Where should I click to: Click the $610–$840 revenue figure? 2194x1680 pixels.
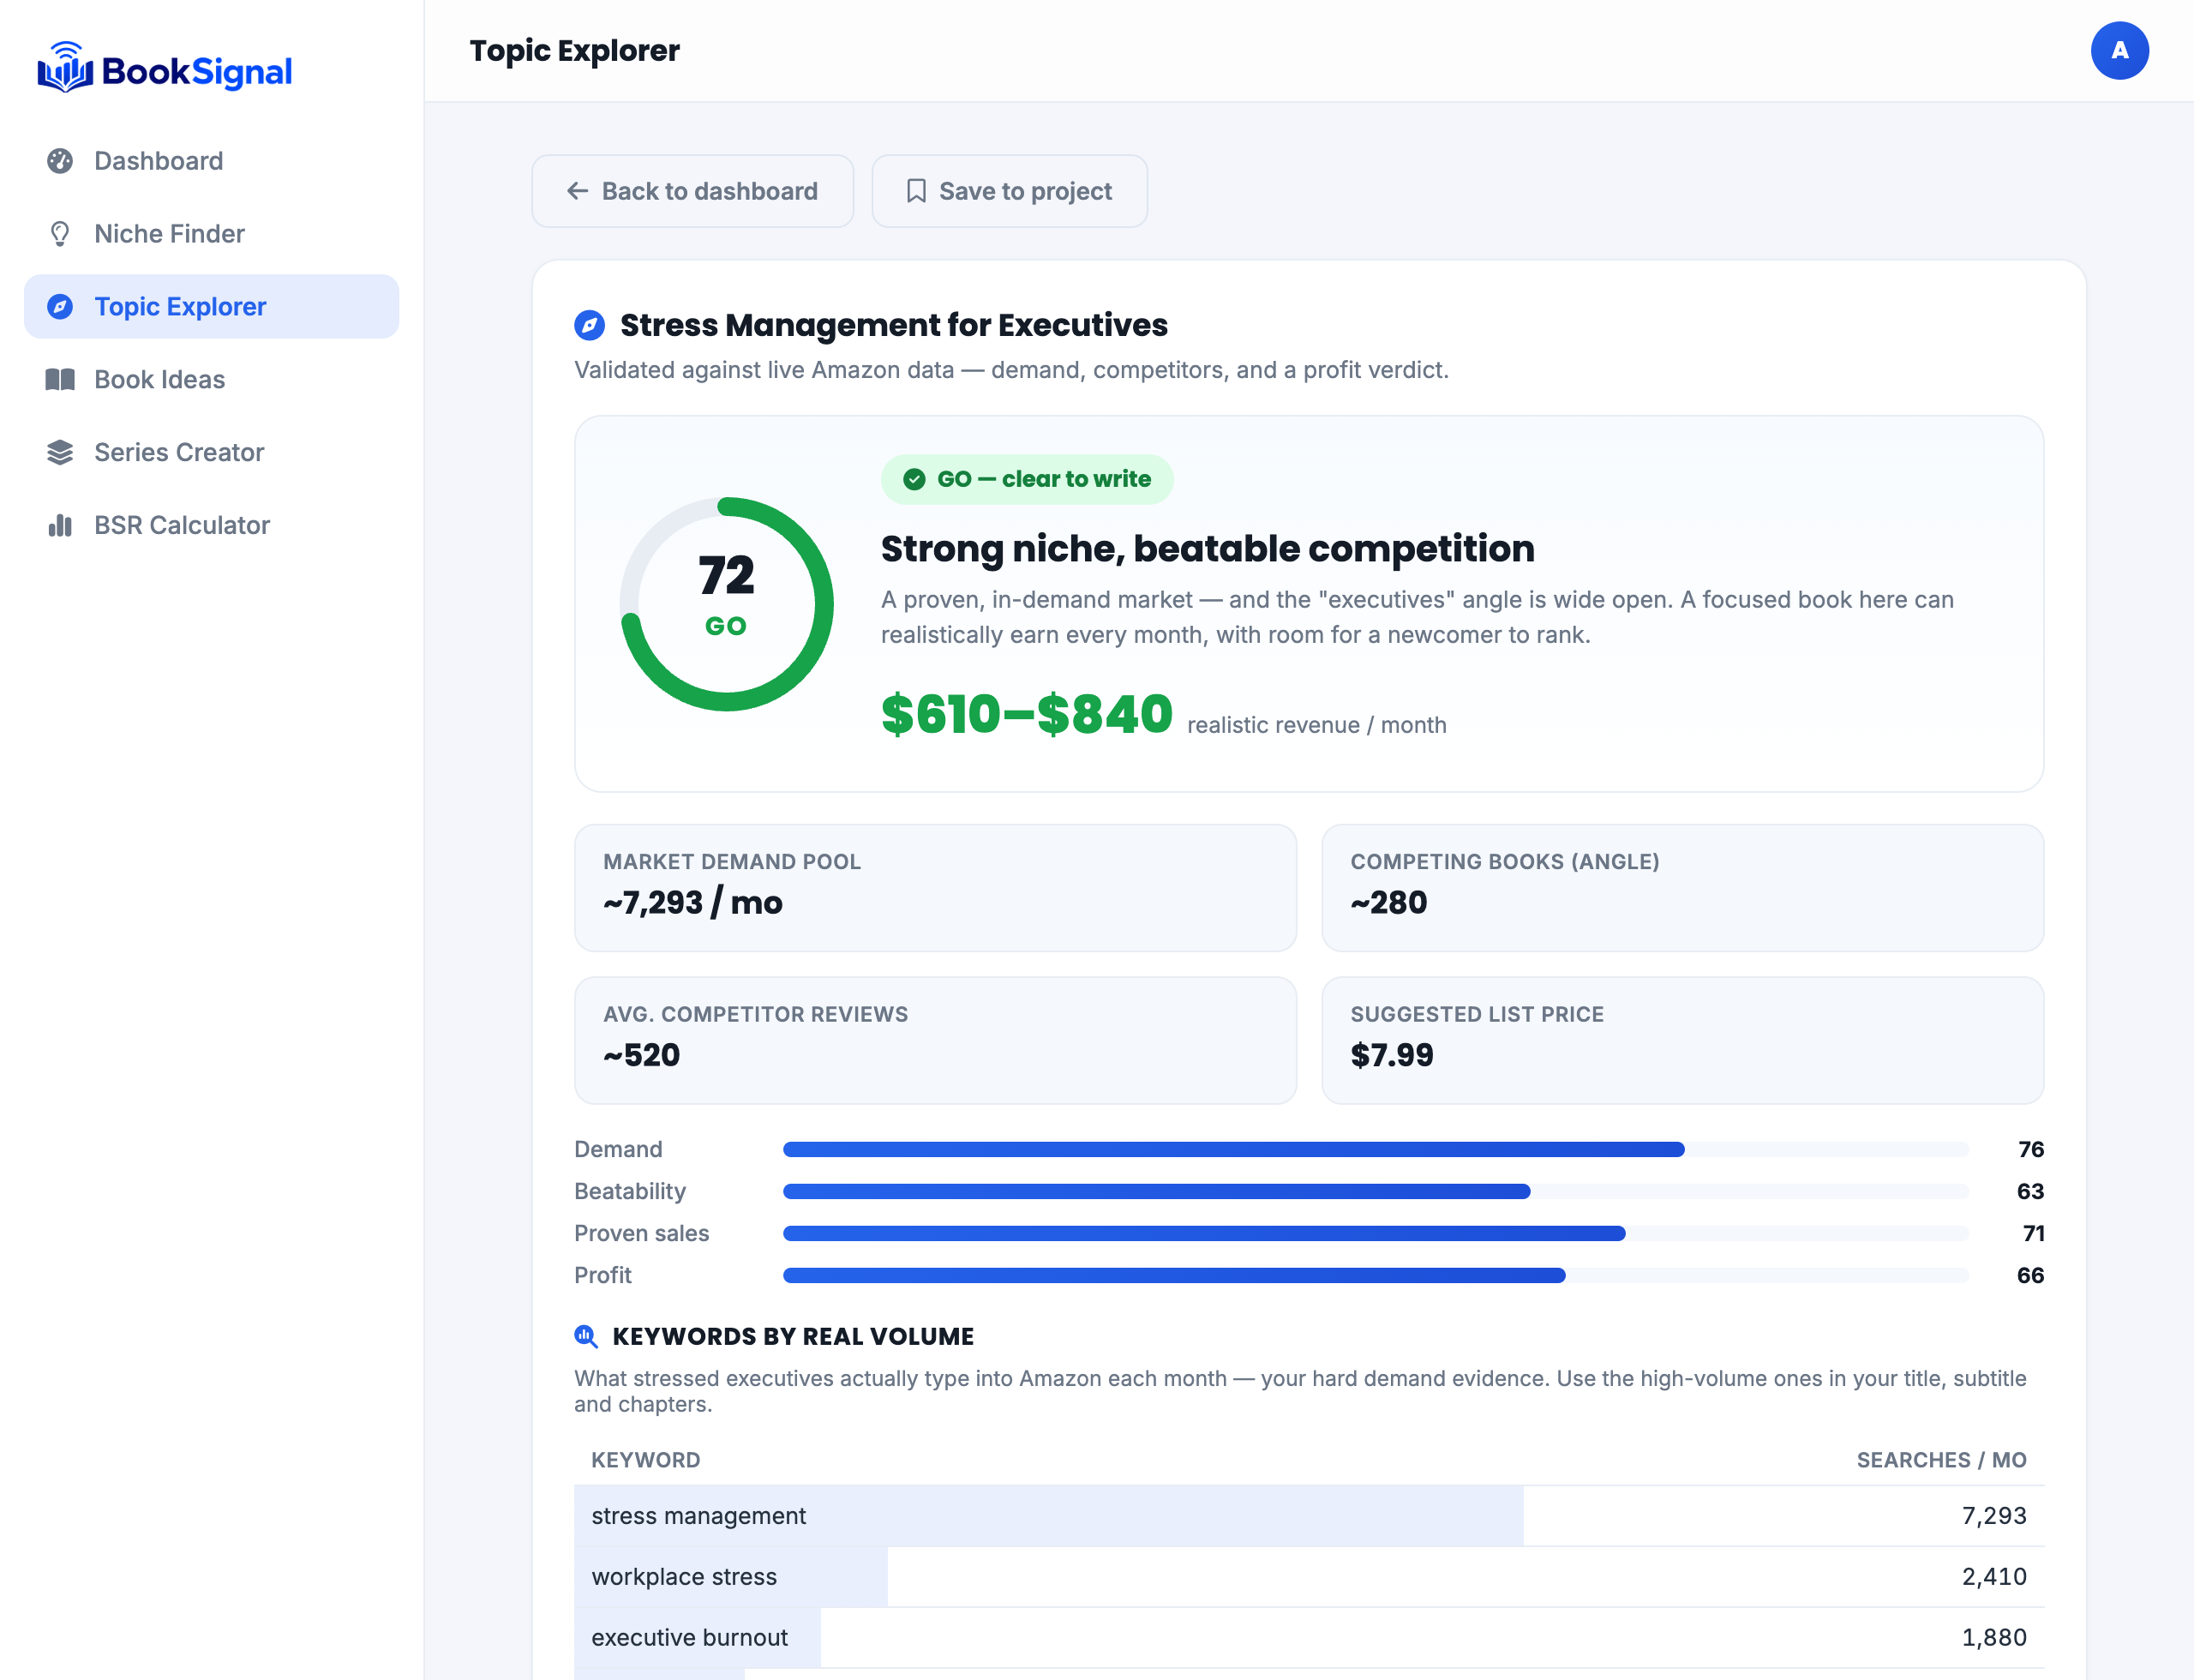point(1026,714)
